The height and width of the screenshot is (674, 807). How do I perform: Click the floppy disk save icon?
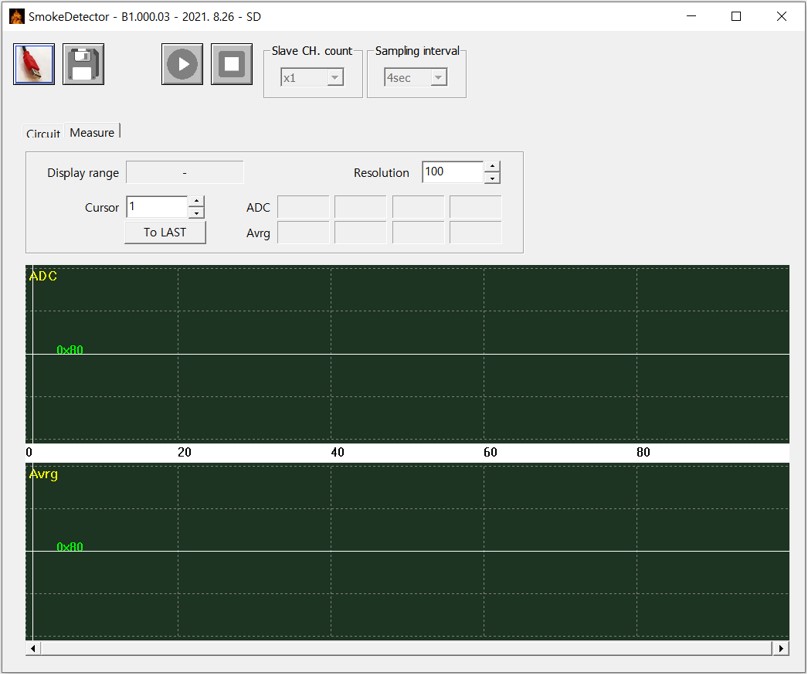pos(83,65)
